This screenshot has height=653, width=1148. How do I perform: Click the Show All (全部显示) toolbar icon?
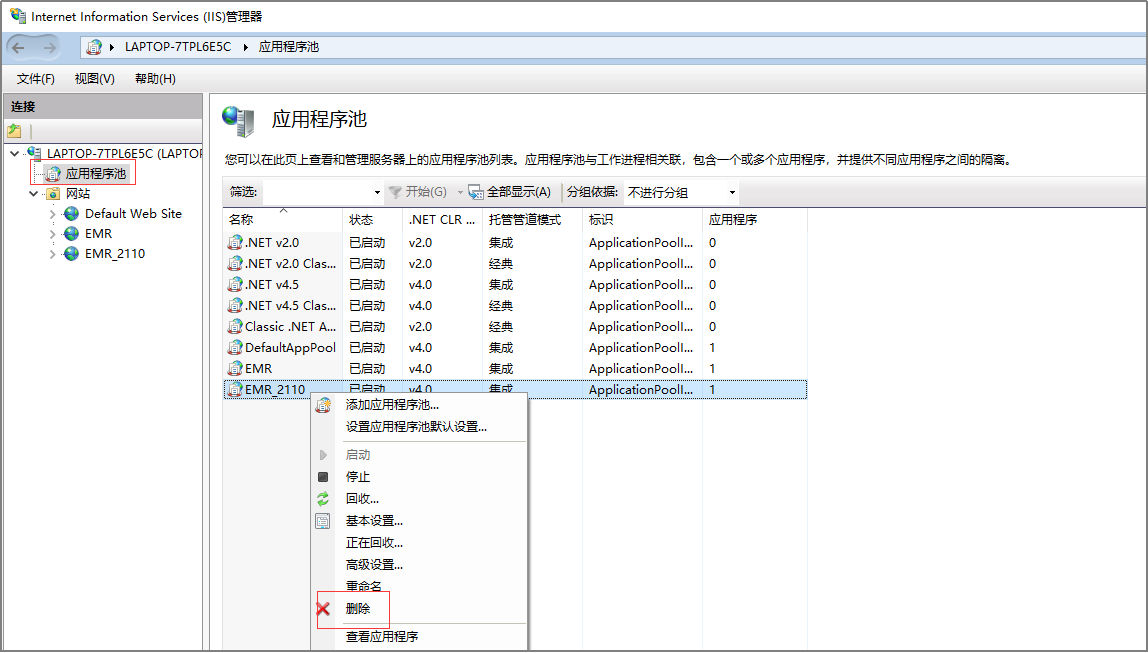pos(476,193)
